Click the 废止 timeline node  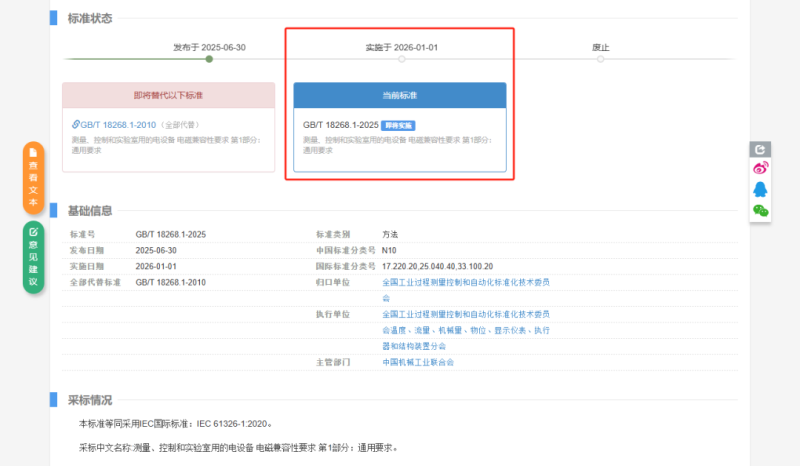point(600,59)
